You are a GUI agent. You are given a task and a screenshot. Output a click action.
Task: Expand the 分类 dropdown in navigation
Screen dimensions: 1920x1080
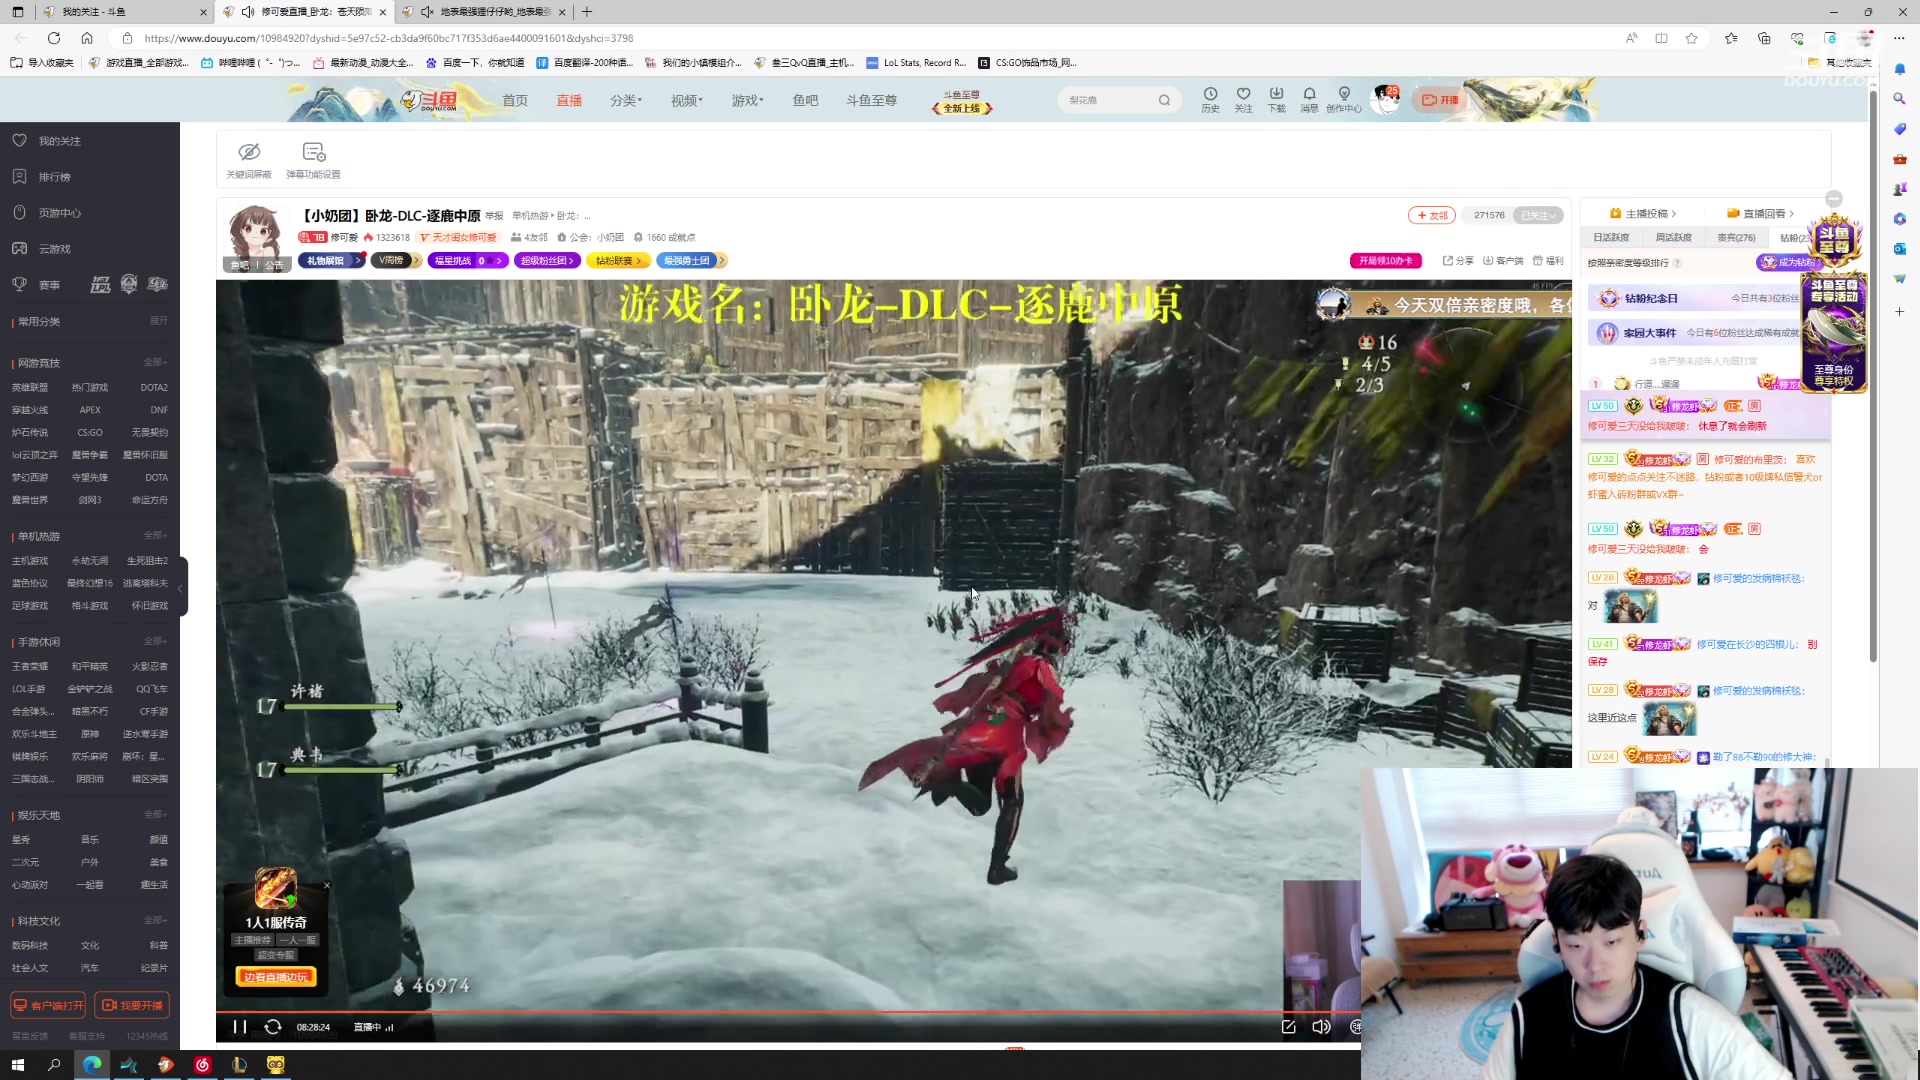pyautogui.click(x=626, y=100)
